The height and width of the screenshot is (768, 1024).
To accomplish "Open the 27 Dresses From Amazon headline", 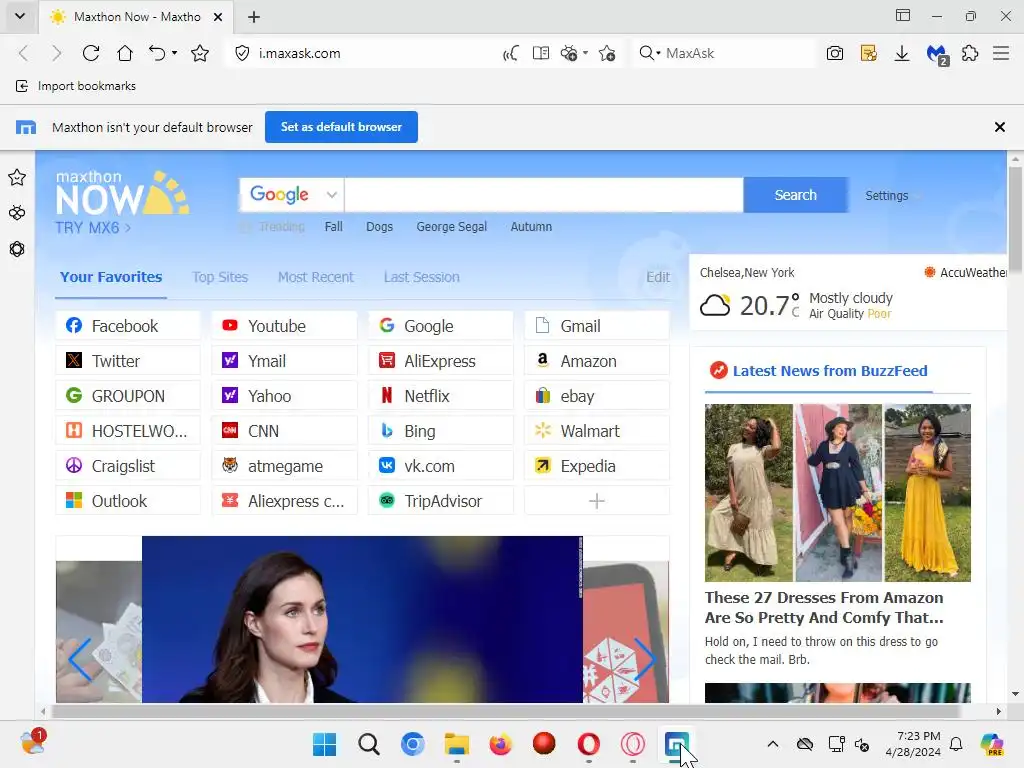I will tap(824, 607).
